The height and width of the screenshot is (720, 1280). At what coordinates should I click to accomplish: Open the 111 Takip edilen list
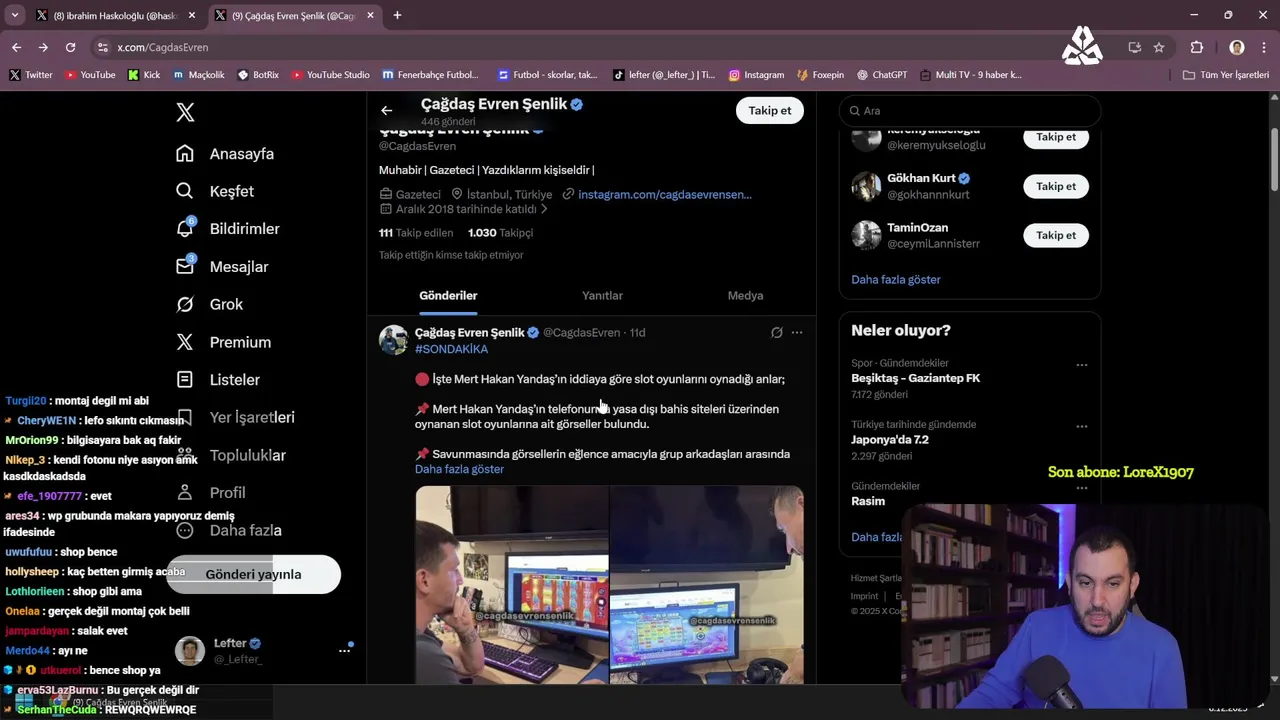click(416, 233)
